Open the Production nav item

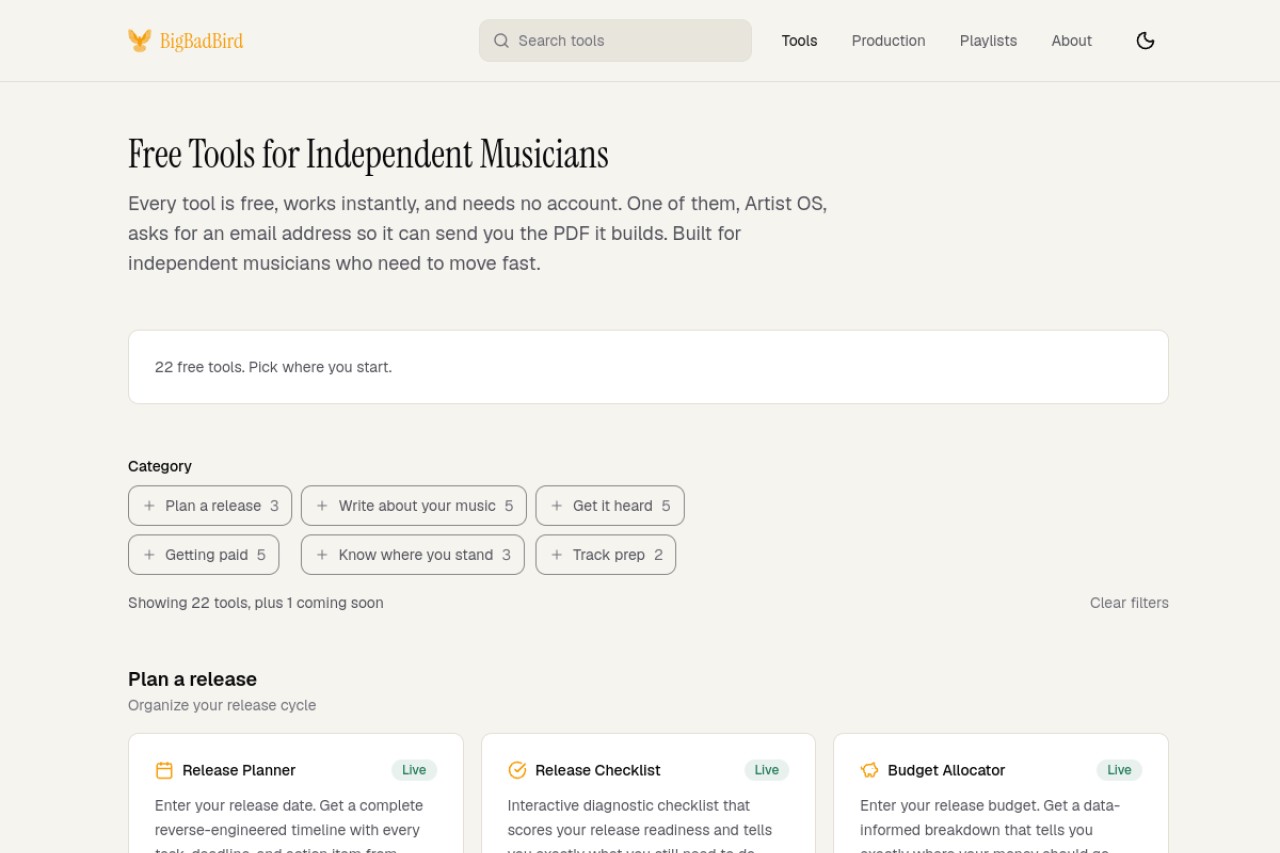click(888, 41)
